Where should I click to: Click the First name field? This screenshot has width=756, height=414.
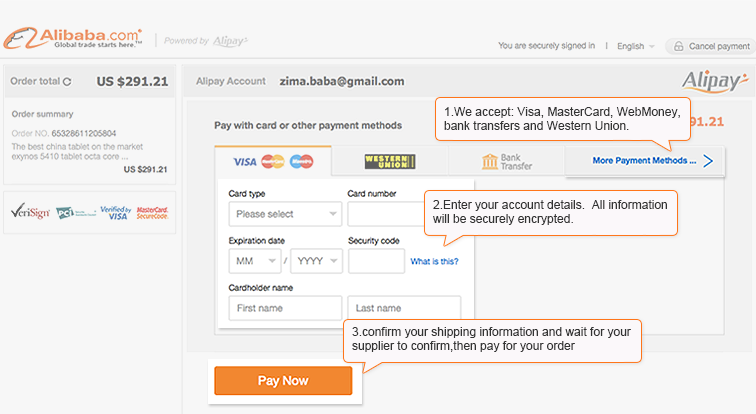coord(285,308)
